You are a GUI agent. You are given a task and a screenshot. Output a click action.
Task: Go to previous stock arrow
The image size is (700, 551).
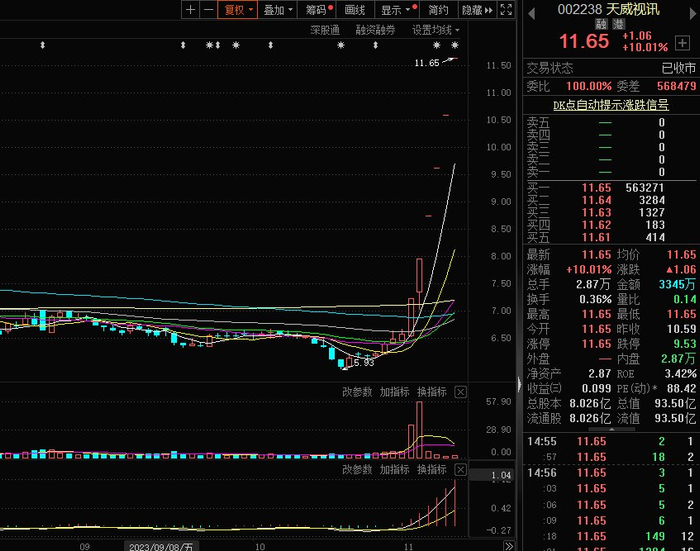coord(531,14)
